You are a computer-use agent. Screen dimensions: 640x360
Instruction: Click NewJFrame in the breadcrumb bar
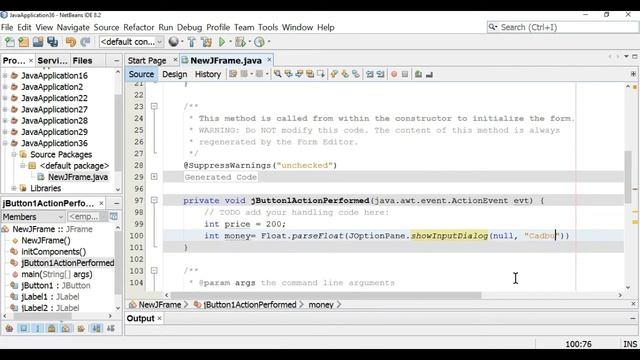160,304
